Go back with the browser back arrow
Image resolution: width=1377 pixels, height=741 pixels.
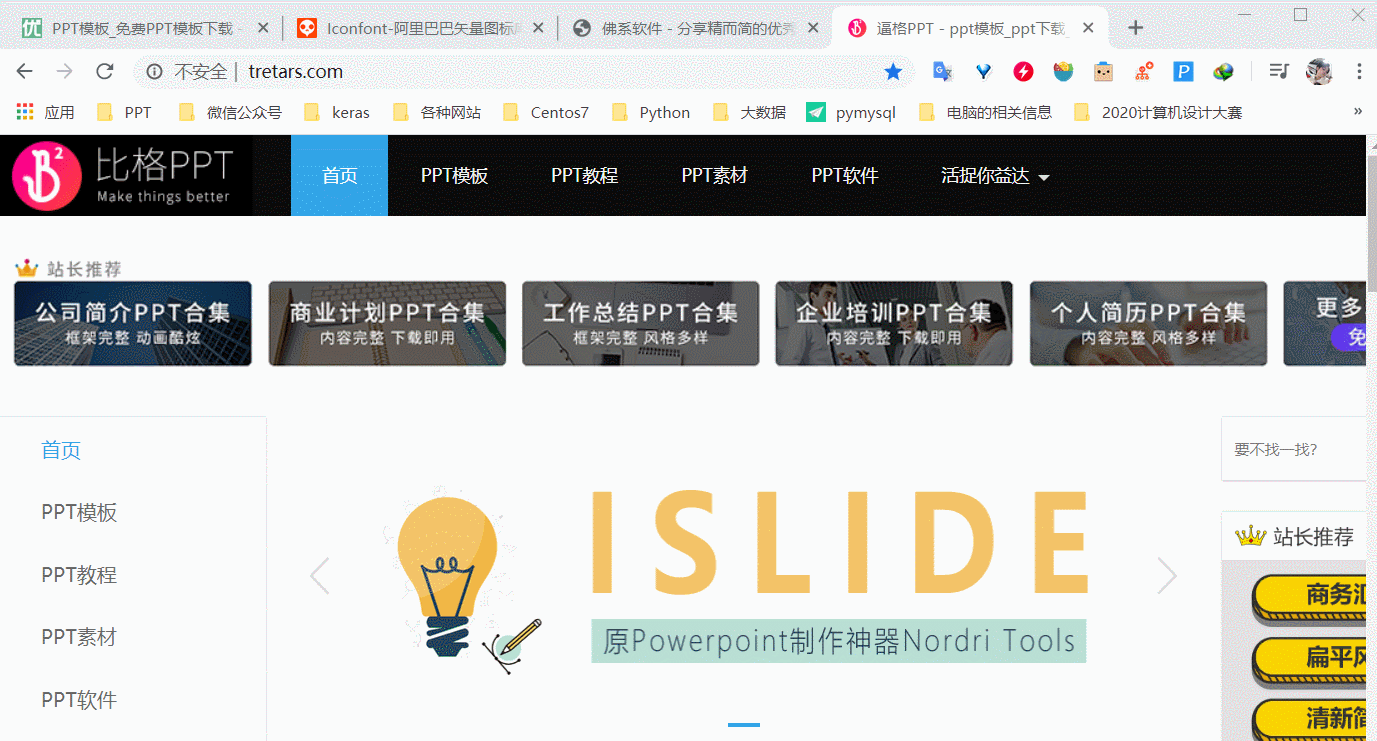pyautogui.click(x=25, y=71)
